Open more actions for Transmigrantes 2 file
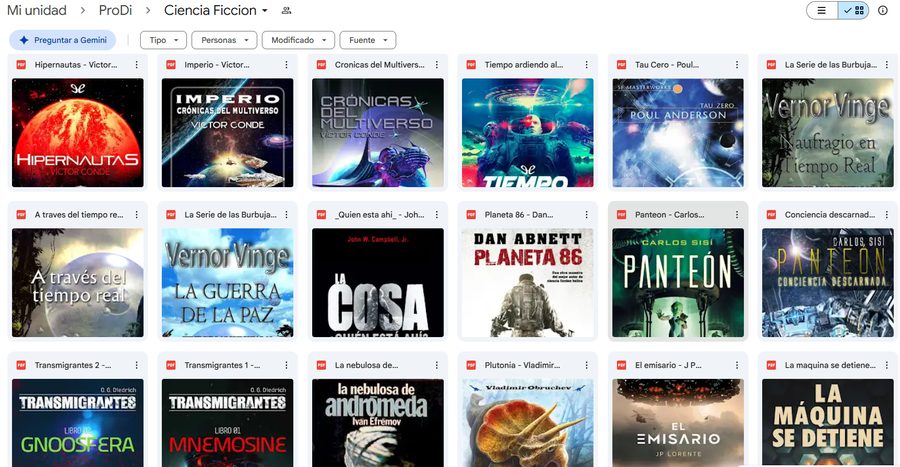Screen dimensions: 900x467 click(137, 365)
